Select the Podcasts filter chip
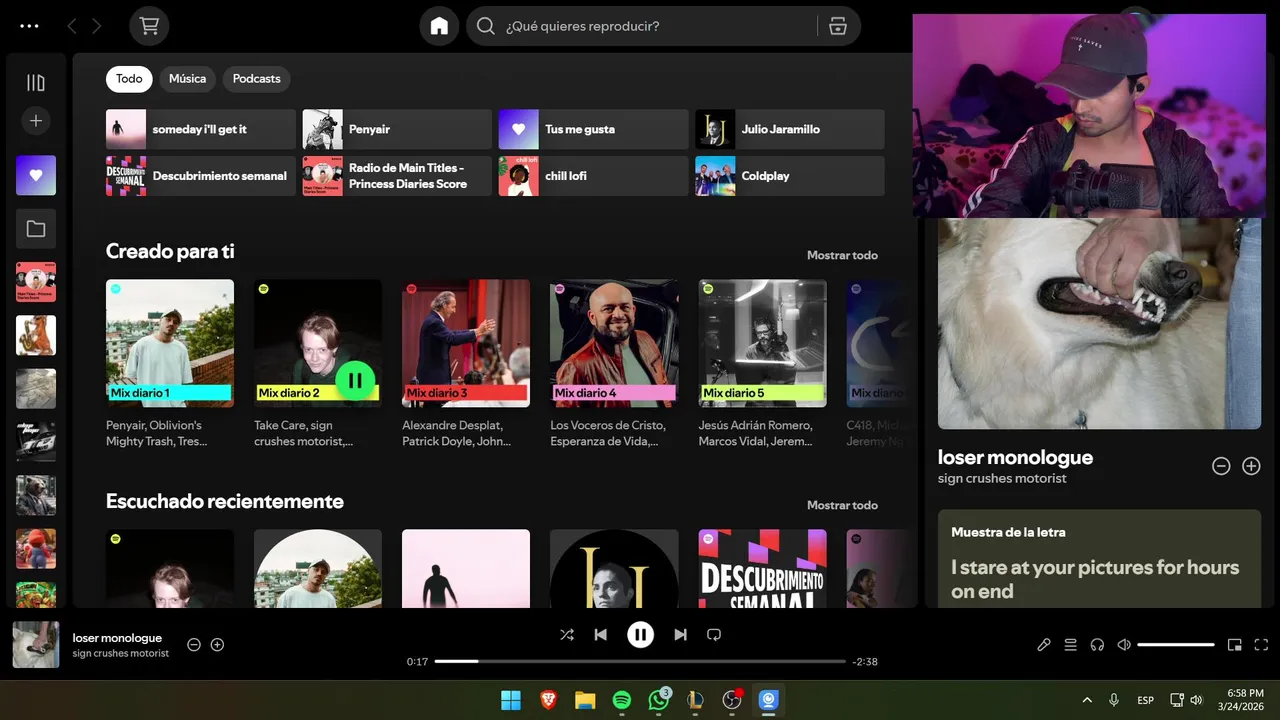 (256, 79)
